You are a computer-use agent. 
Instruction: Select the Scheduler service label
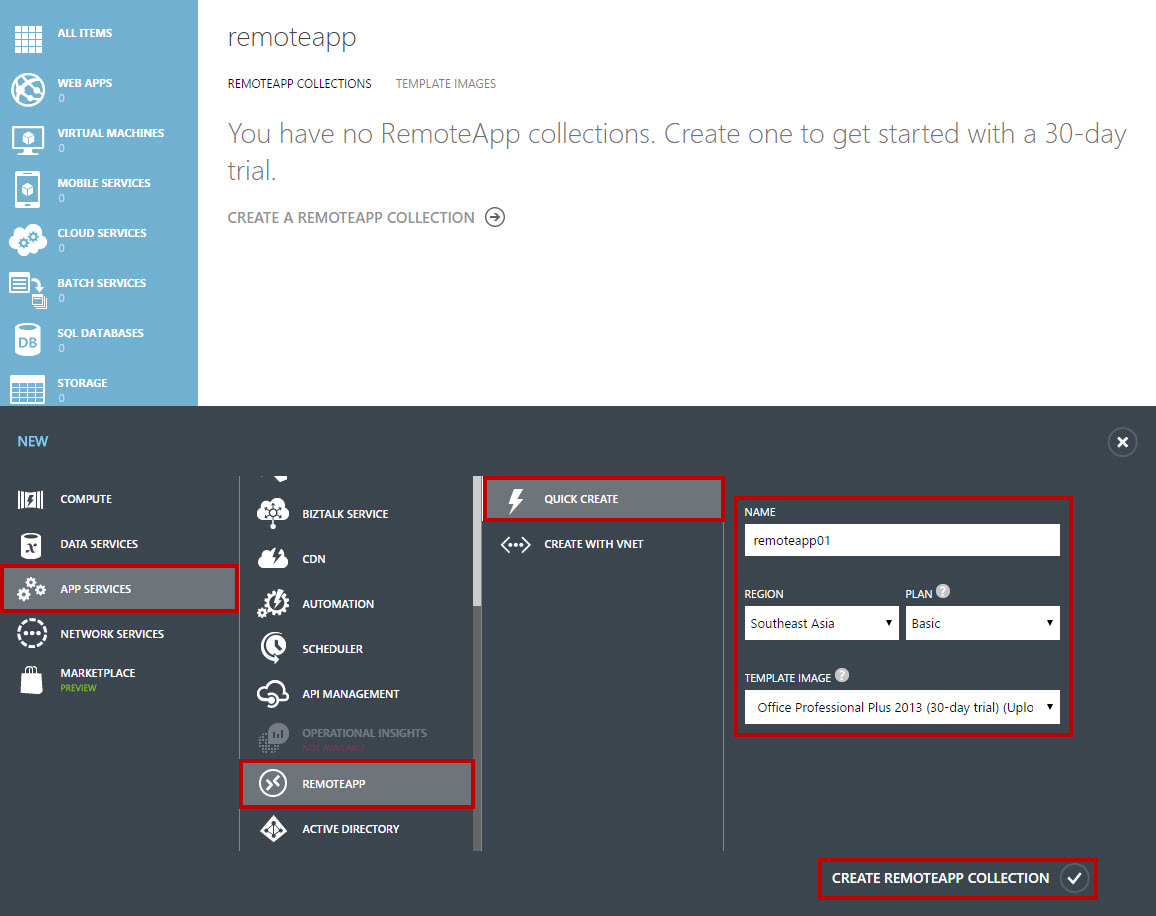click(x=332, y=649)
